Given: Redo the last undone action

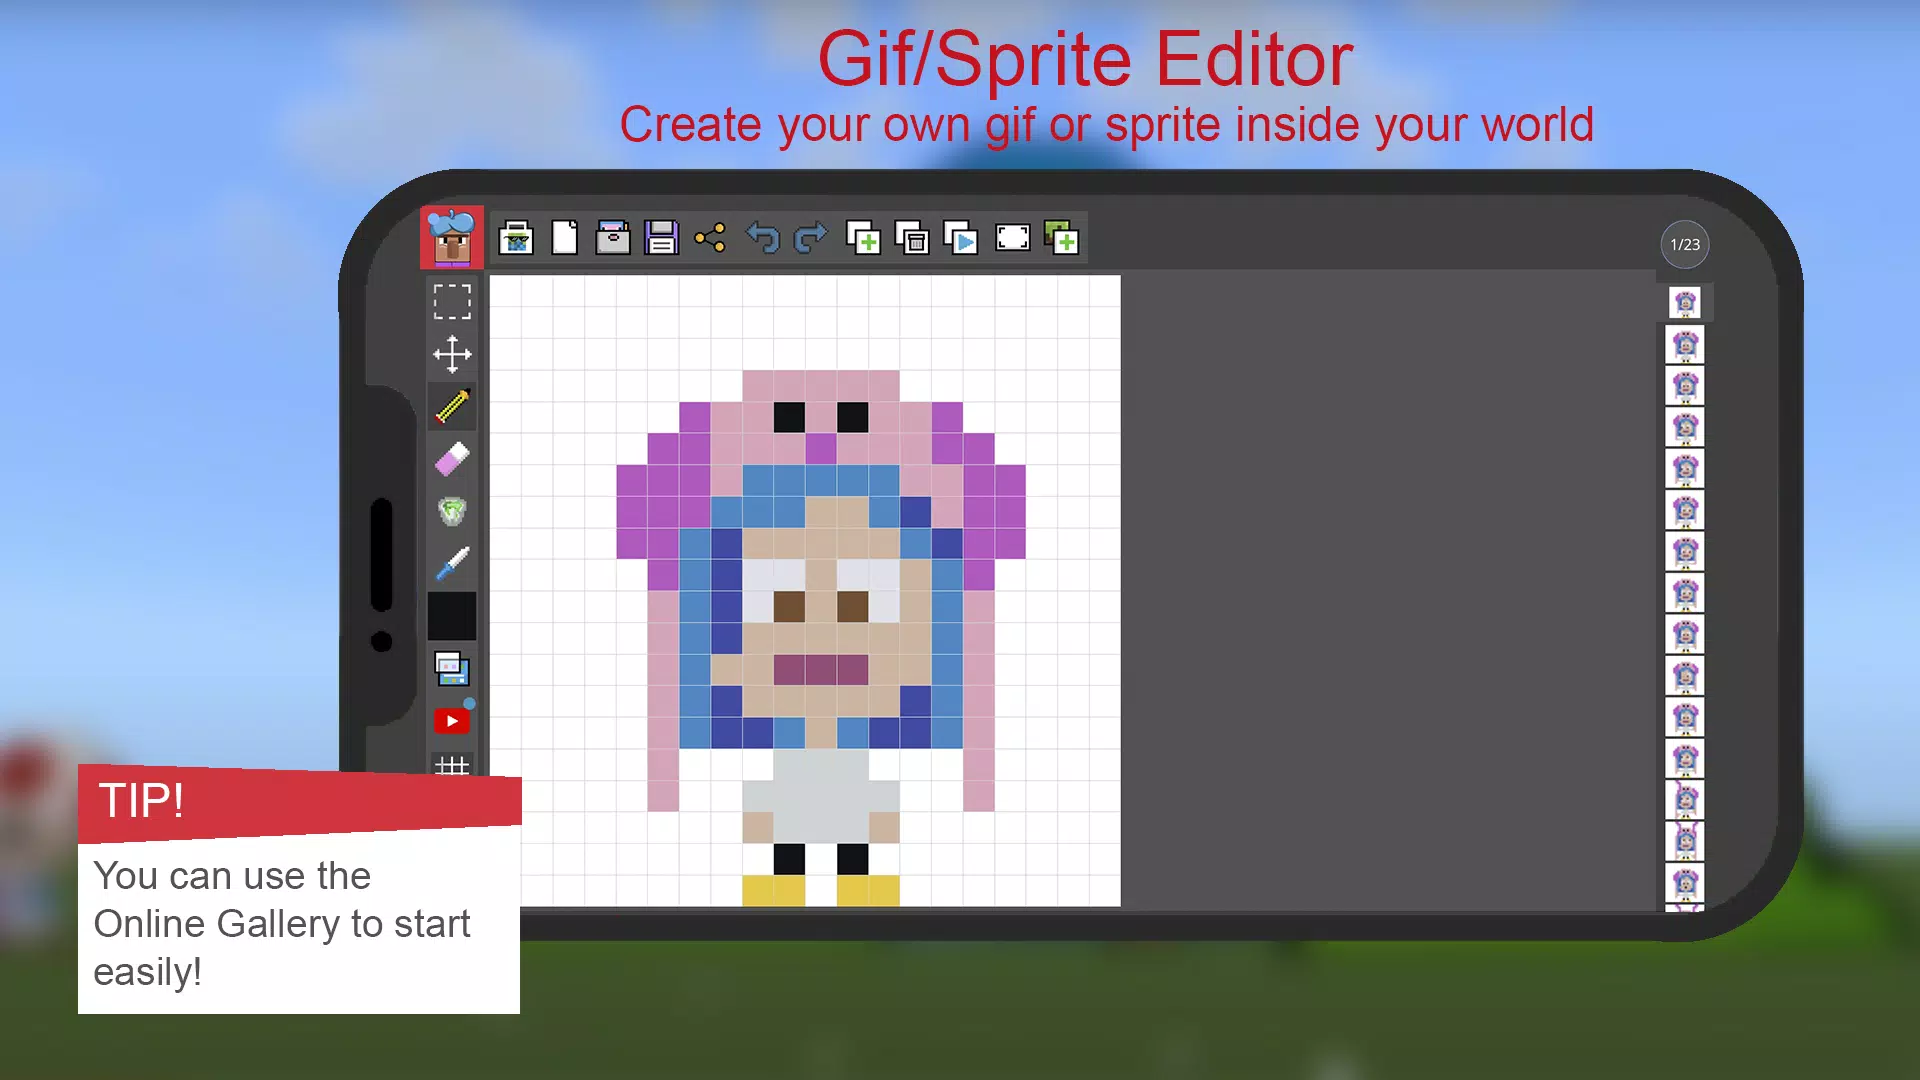Looking at the screenshot, I should pos(811,238).
